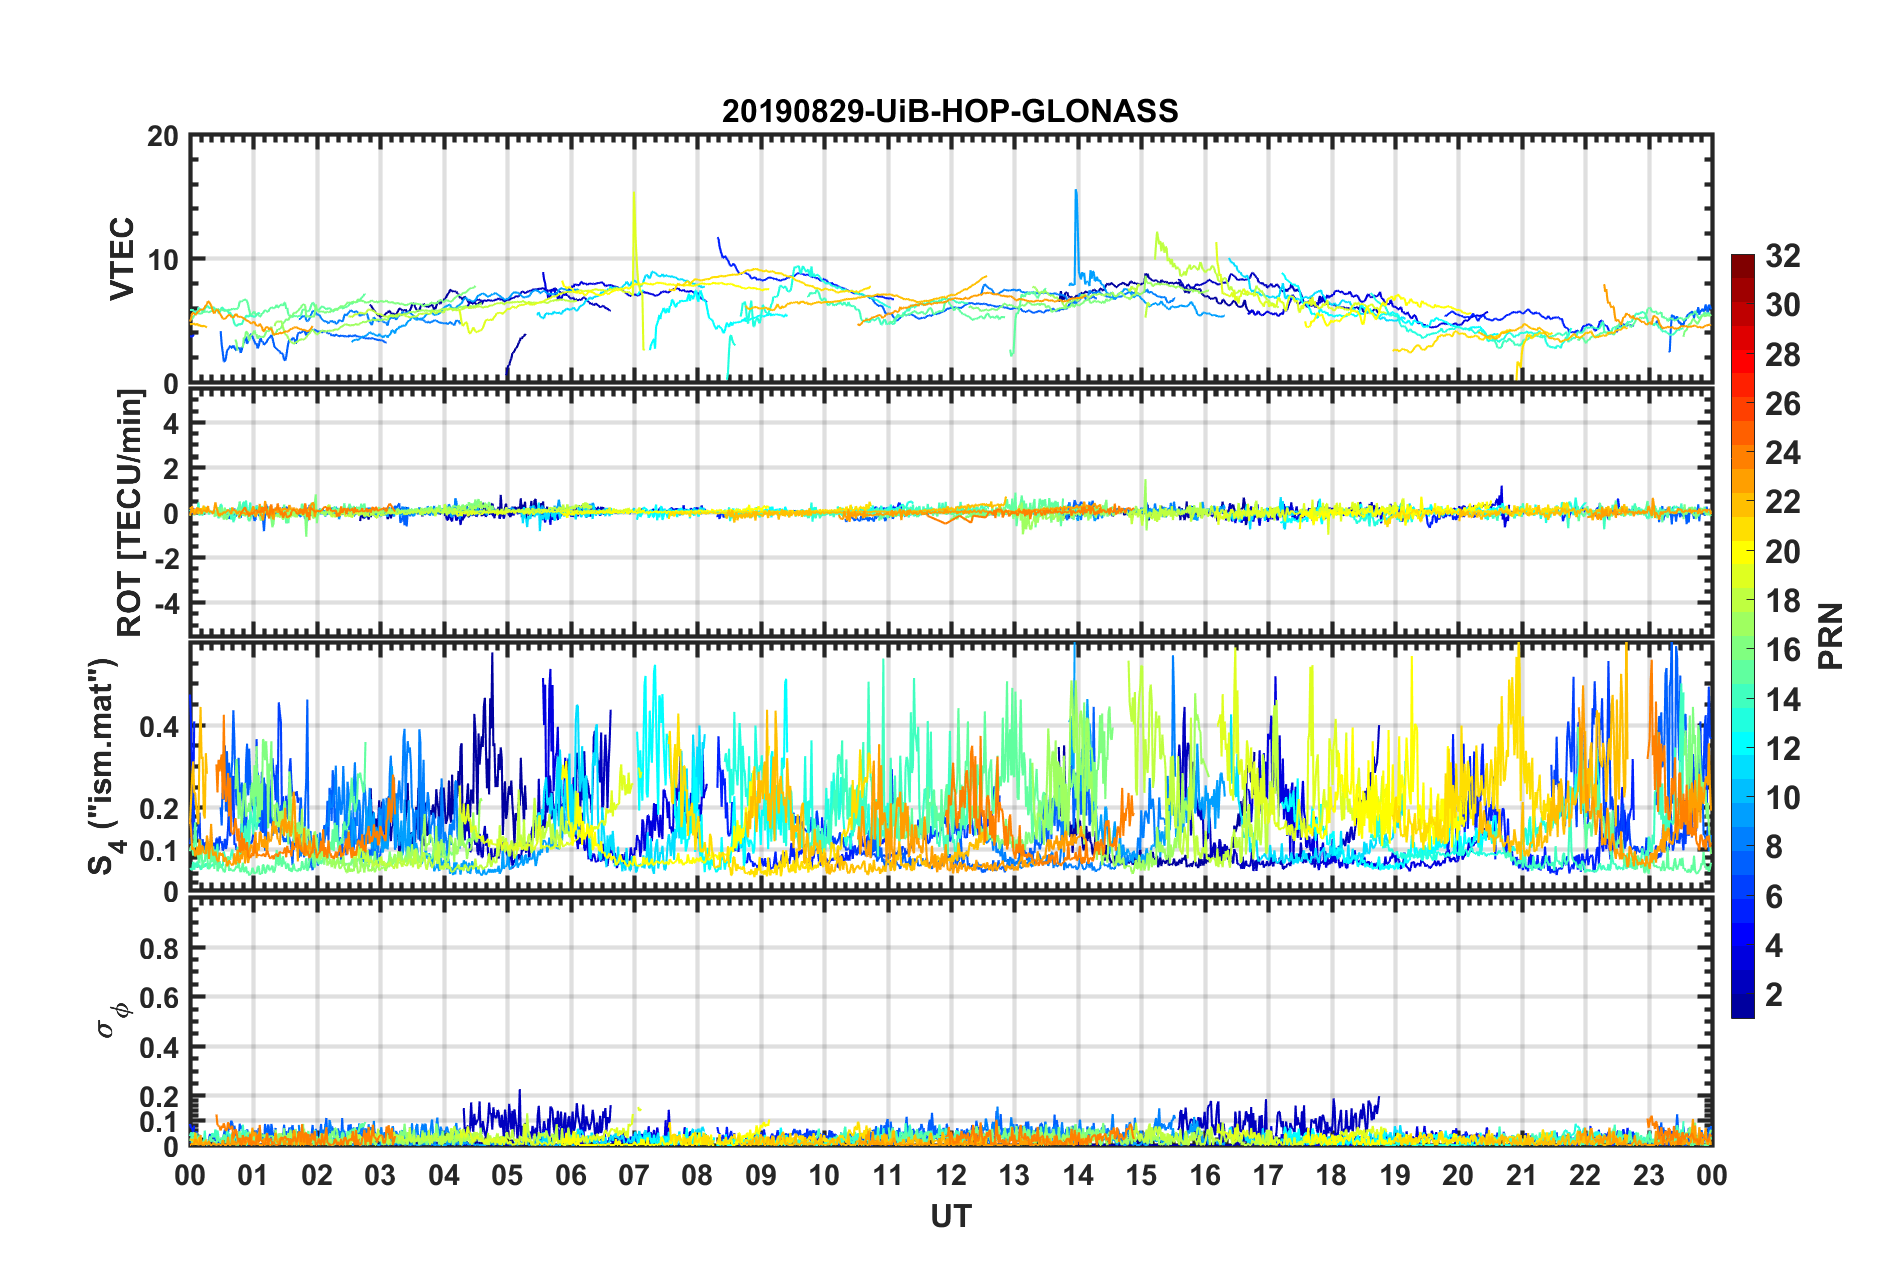Click the x-axis tick label 12
1902x1272 pixels.
point(950,1174)
